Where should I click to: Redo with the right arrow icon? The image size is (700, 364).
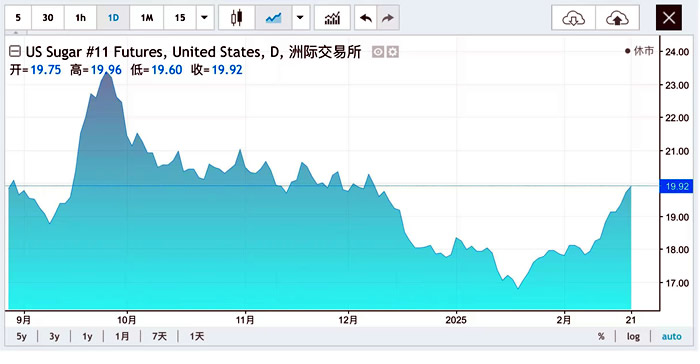(388, 18)
